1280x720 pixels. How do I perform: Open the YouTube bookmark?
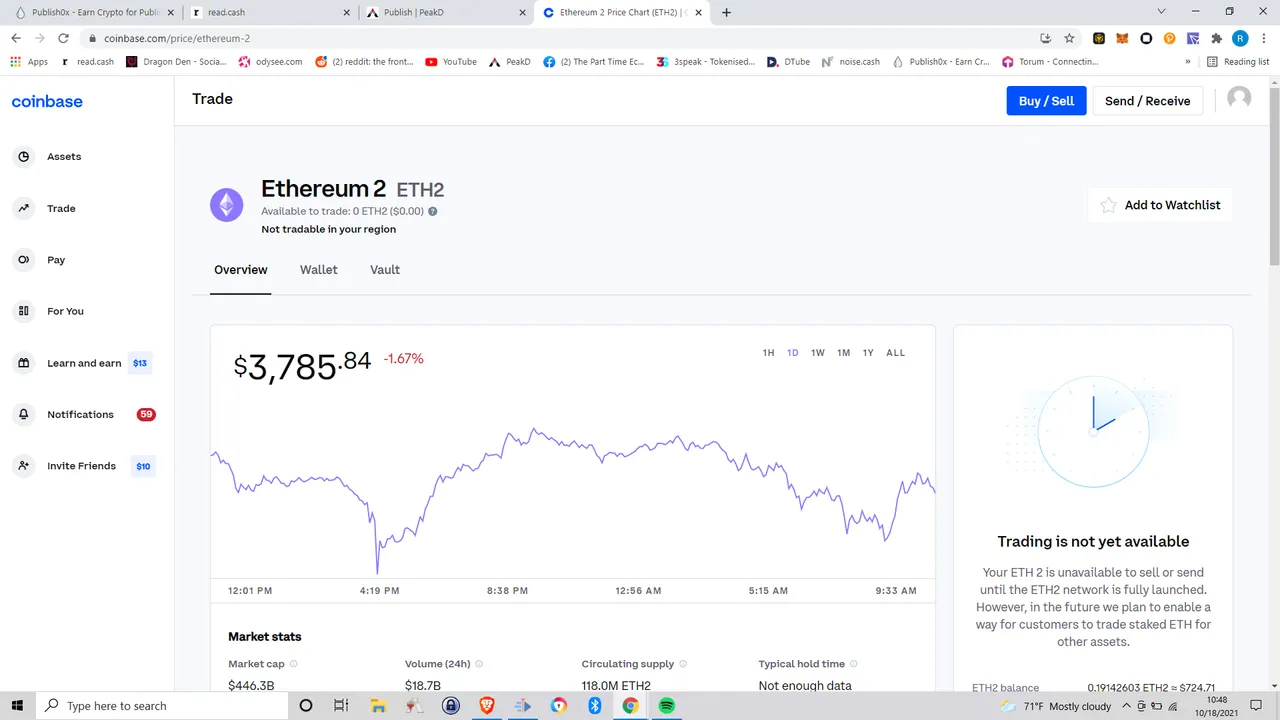[x=451, y=62]
